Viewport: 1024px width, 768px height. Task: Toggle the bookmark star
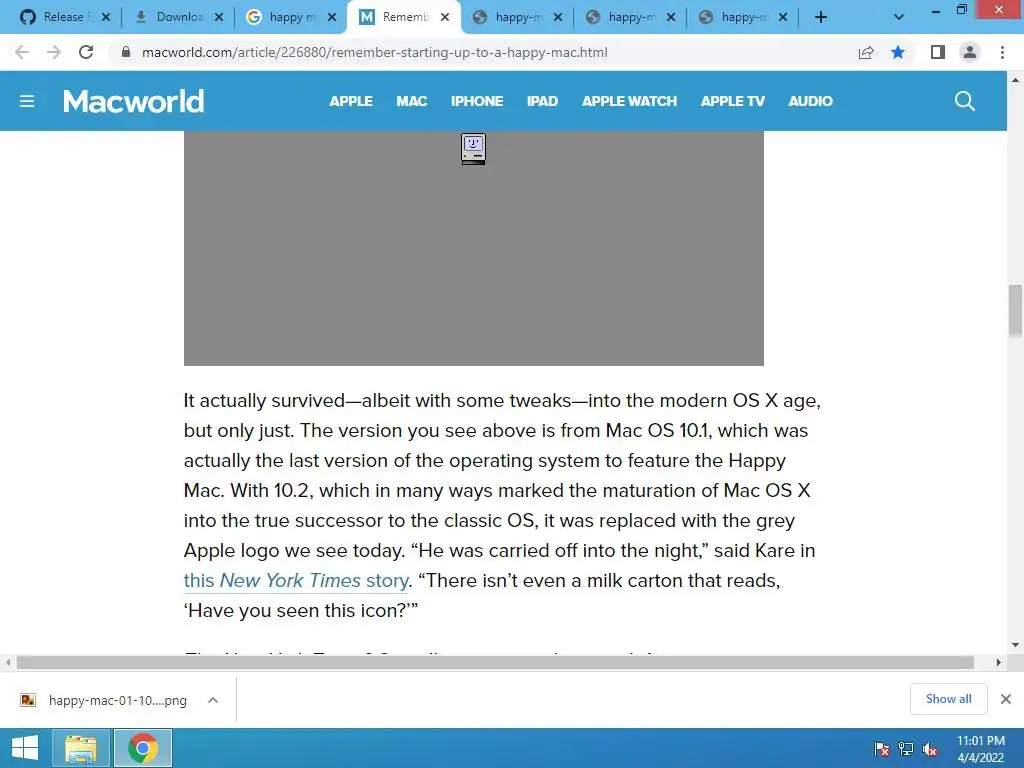pyautogui.click(x=898, y=52)
